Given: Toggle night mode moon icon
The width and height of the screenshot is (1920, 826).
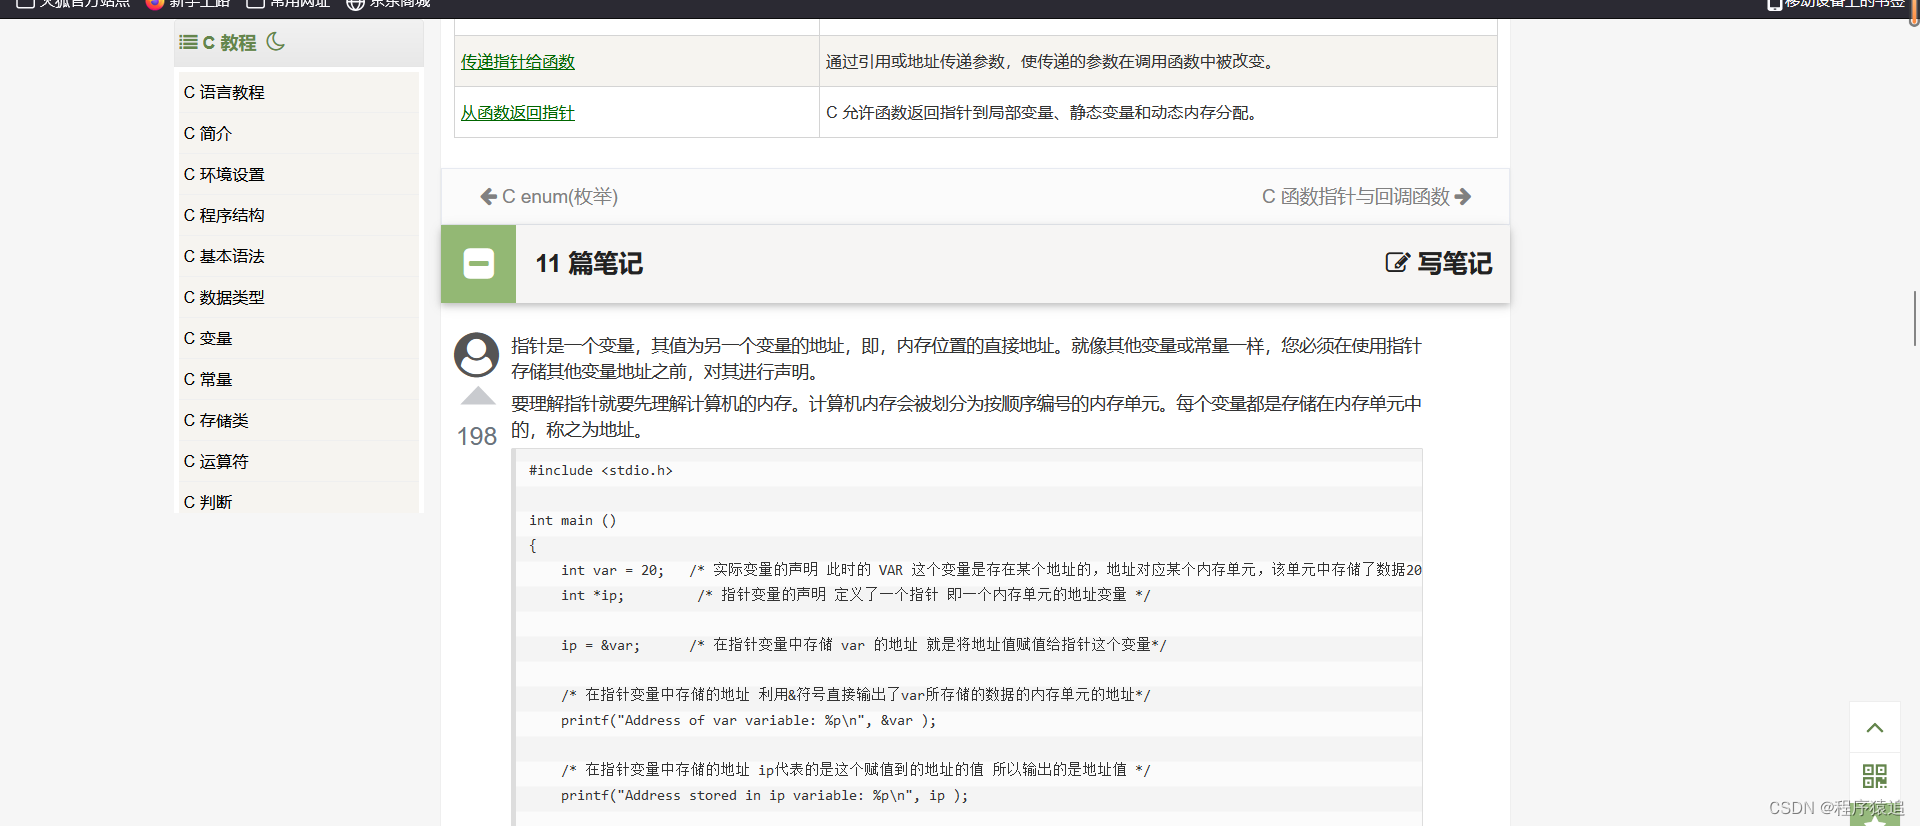Looking at the screenshot, I should pyautogui.click(x=276, y=42).
